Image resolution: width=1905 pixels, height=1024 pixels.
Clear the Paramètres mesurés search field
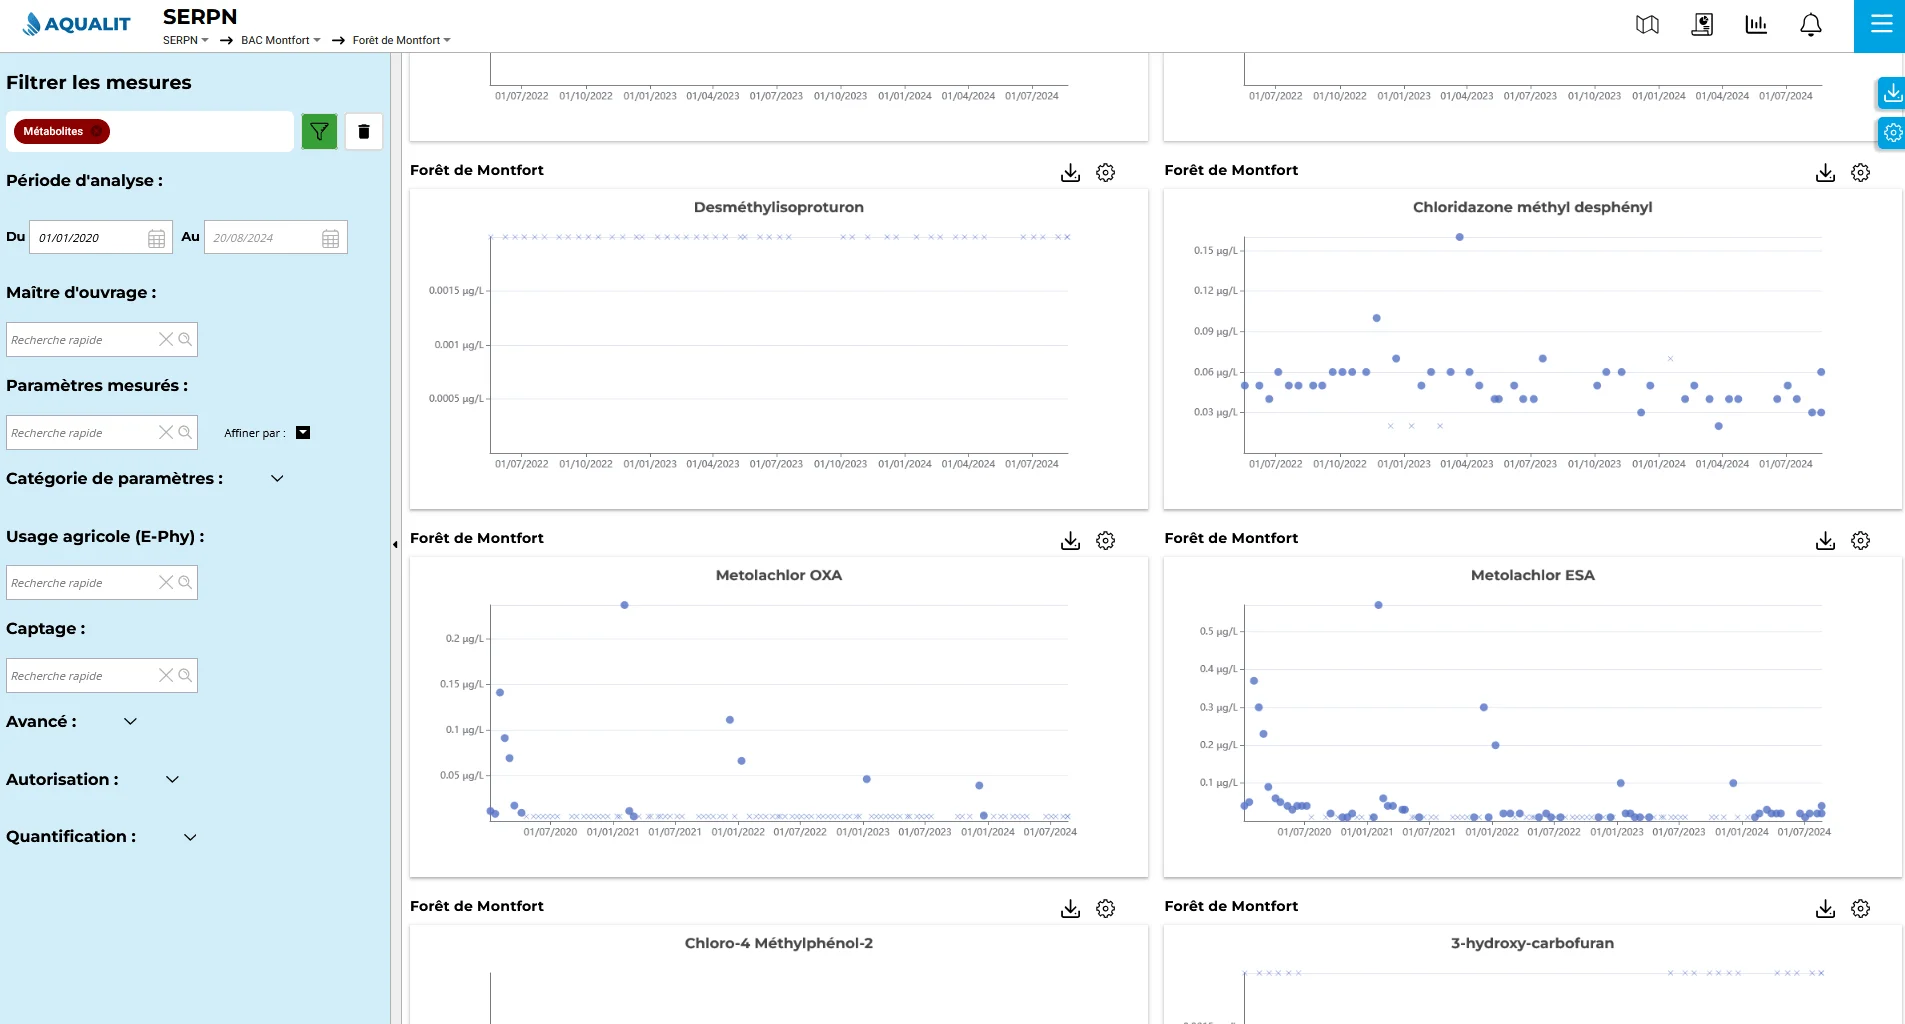click(166, 432)
